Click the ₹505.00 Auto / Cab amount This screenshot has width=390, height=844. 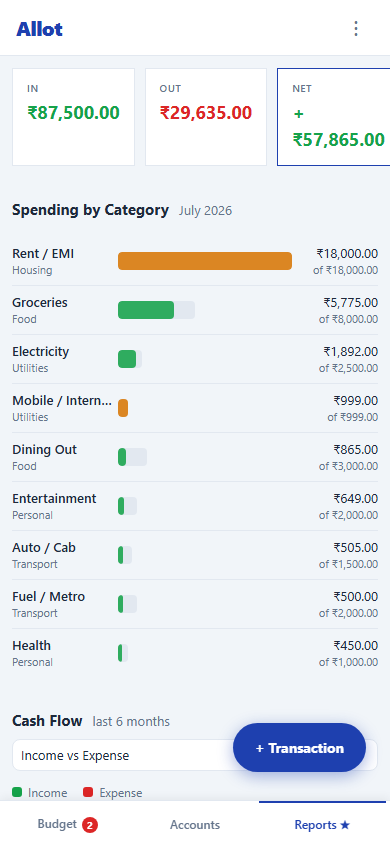coord(356,547)
